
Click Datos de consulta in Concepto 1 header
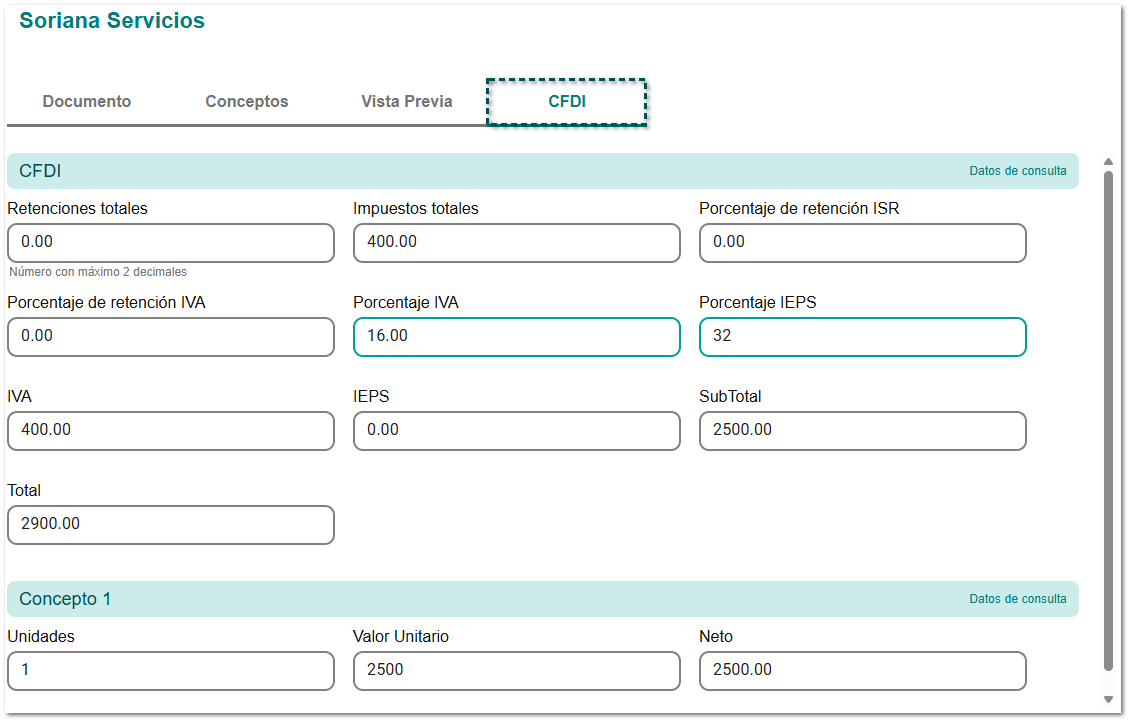1017,599
